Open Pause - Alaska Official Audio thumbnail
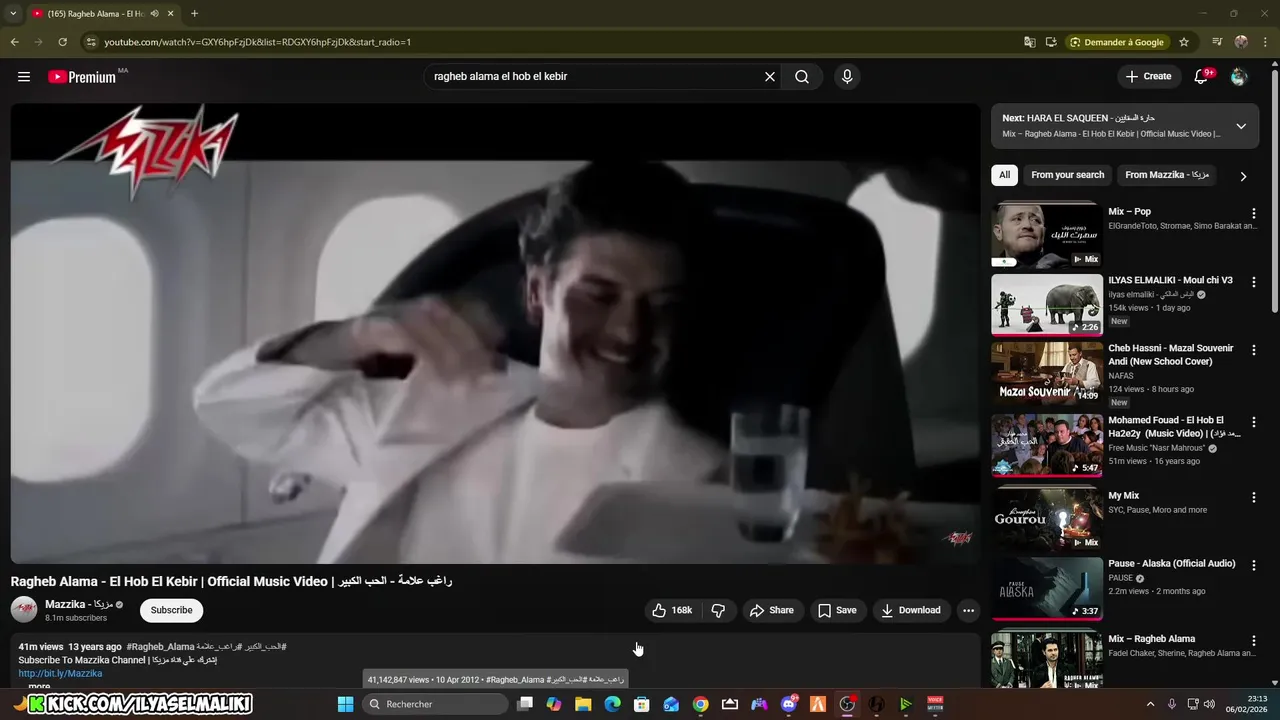This screenshot has height=720, width=1280. tap(1047, 588)
